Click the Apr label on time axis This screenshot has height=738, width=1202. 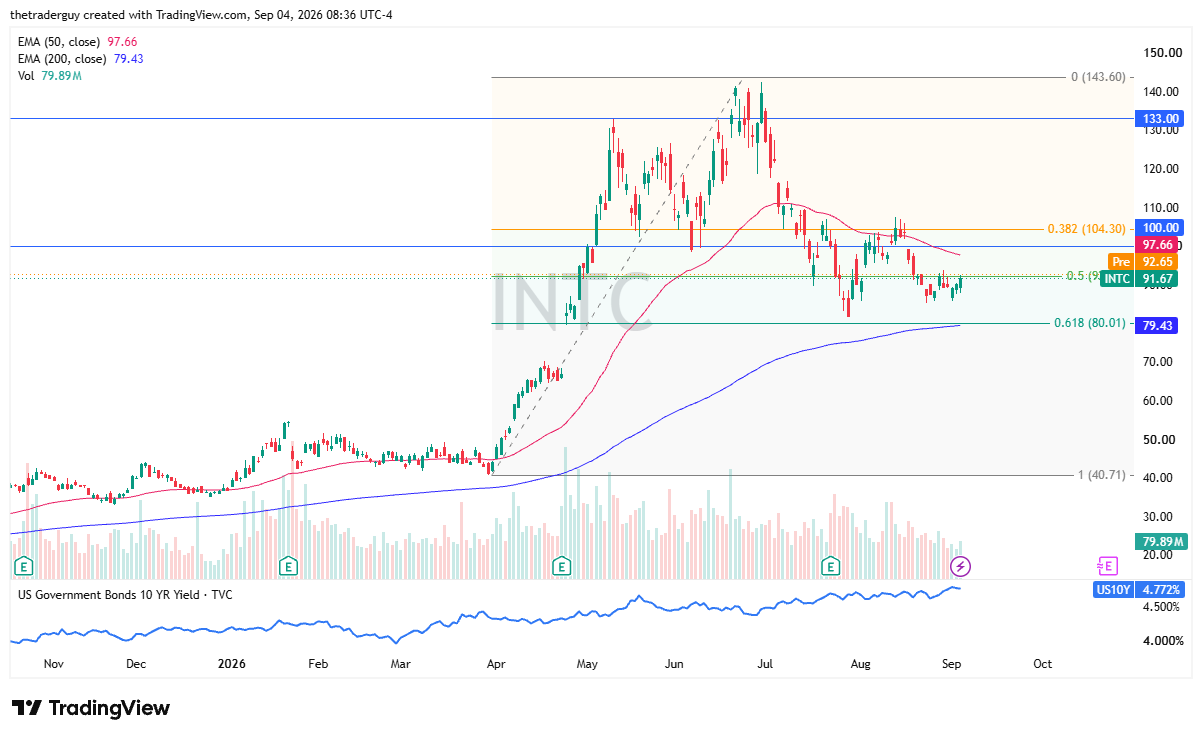pos(494,664)
